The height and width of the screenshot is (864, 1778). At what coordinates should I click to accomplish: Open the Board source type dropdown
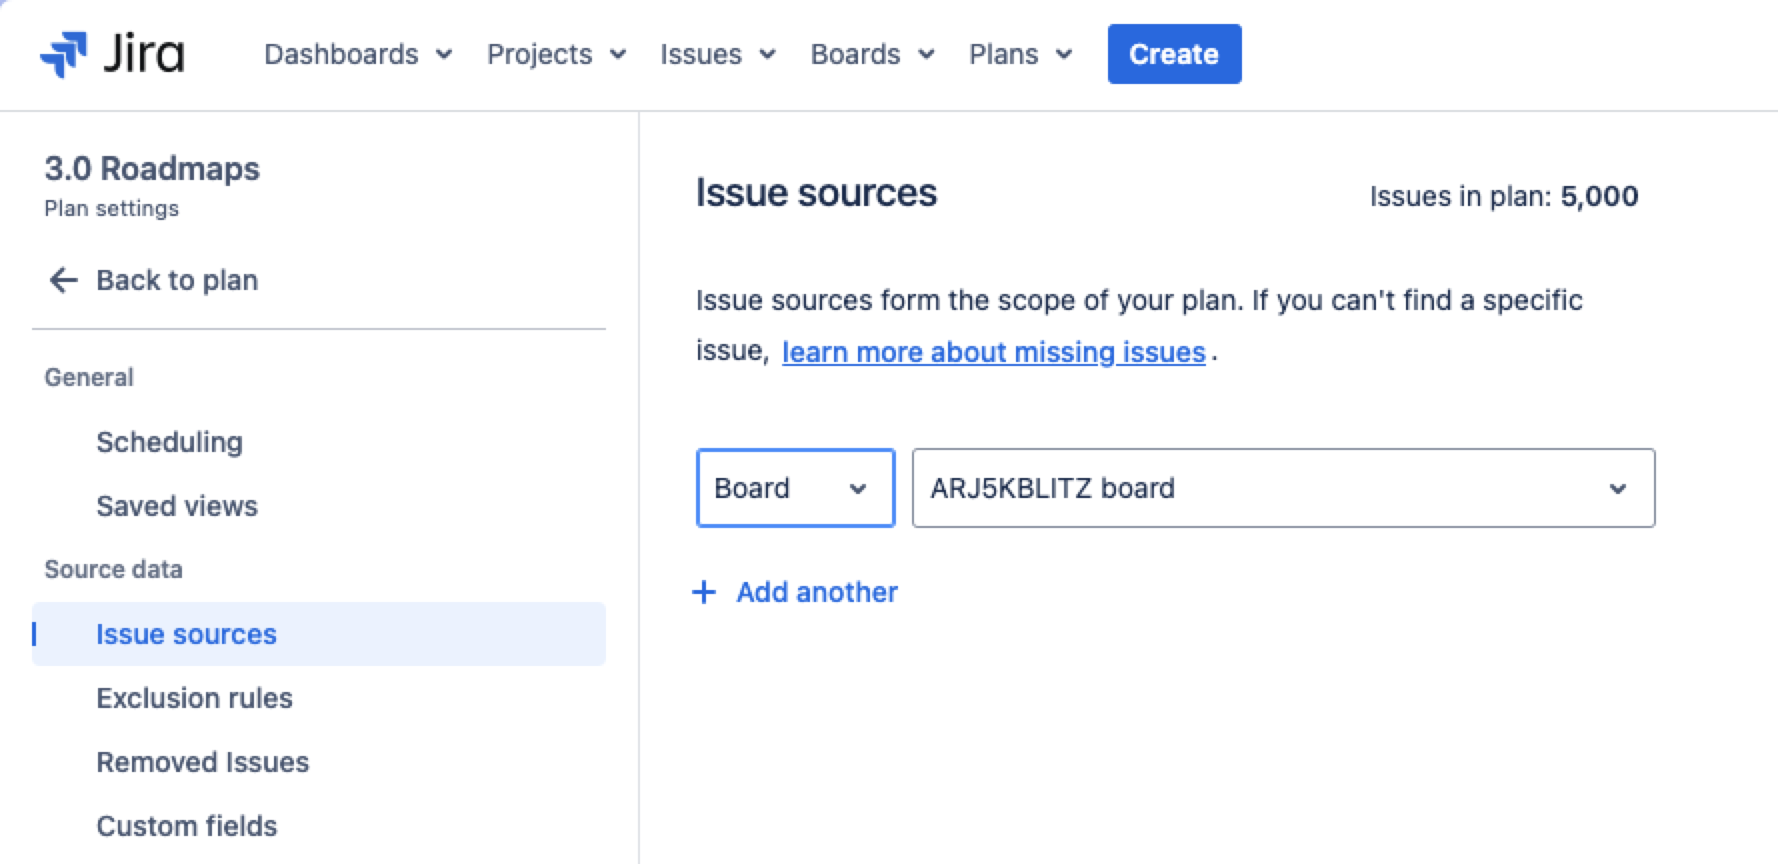795,488
